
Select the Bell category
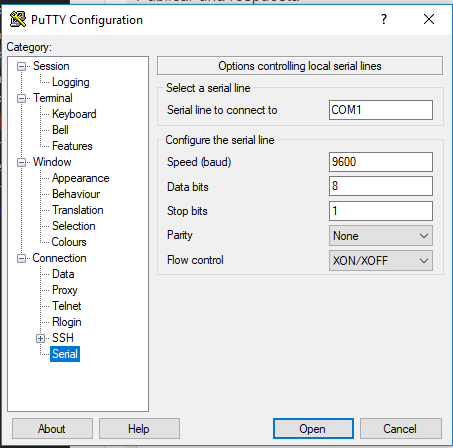point(60,130)
